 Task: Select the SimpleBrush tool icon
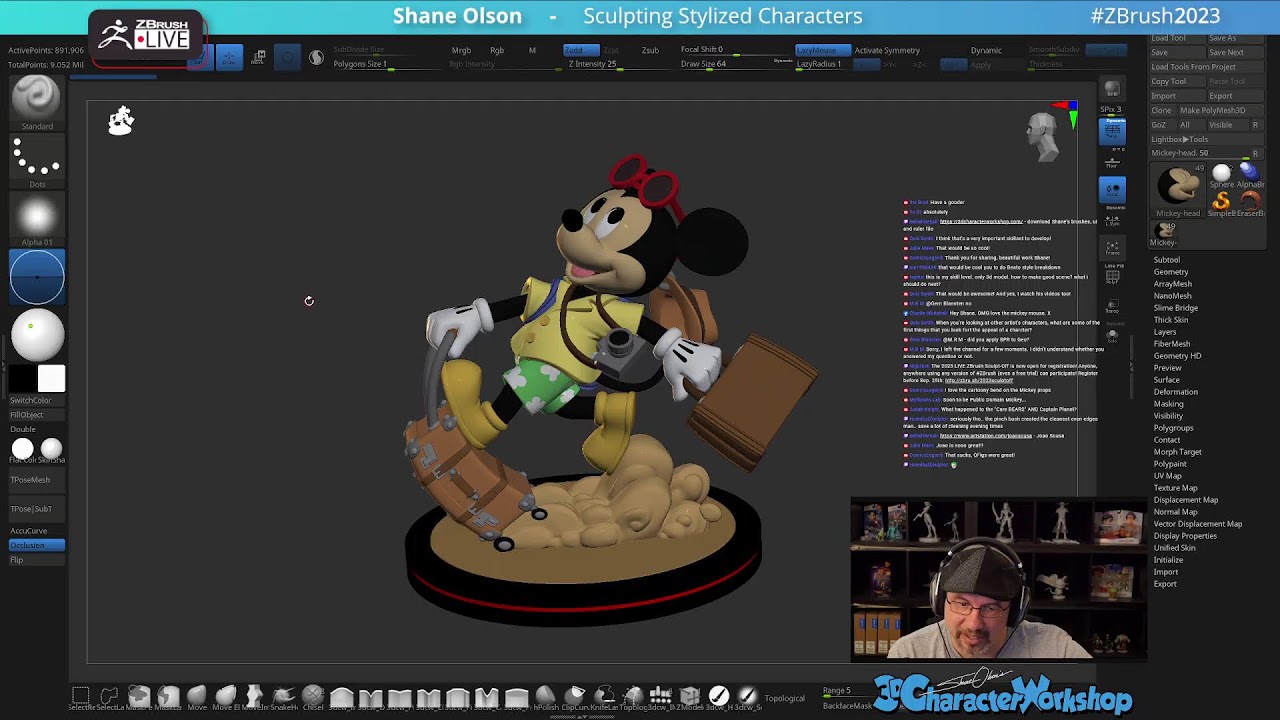[1222, 204]
